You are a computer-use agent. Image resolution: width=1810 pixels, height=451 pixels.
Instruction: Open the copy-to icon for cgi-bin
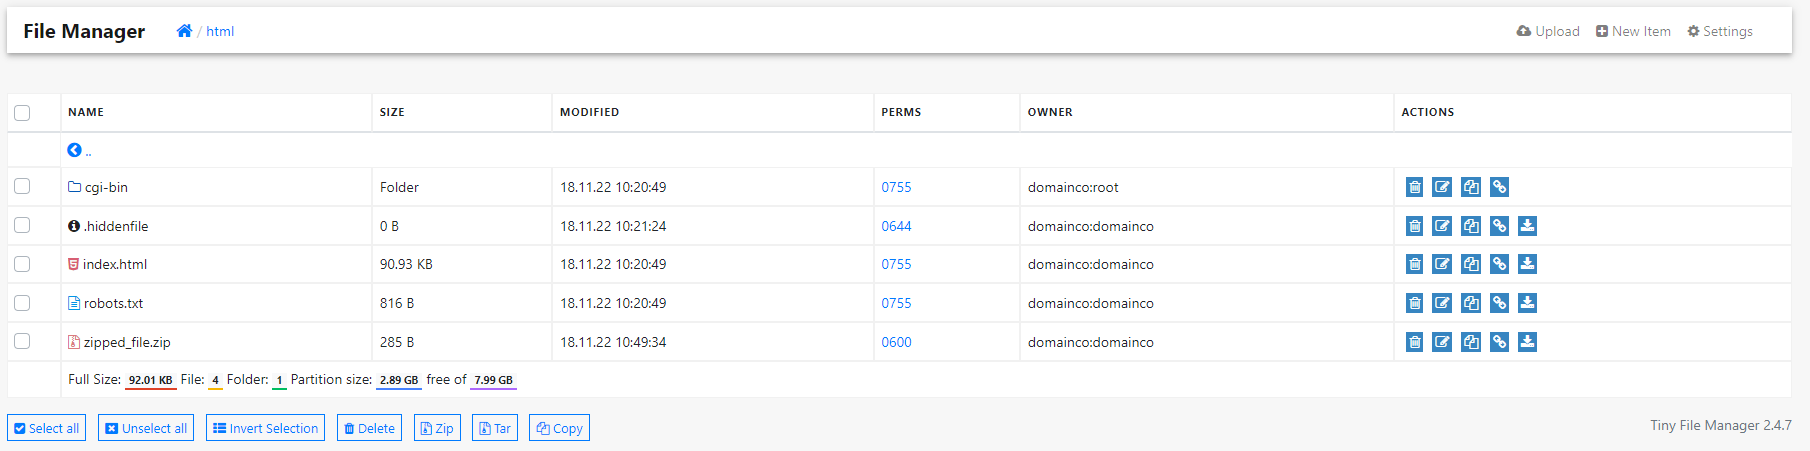(x=1471, y=187)
